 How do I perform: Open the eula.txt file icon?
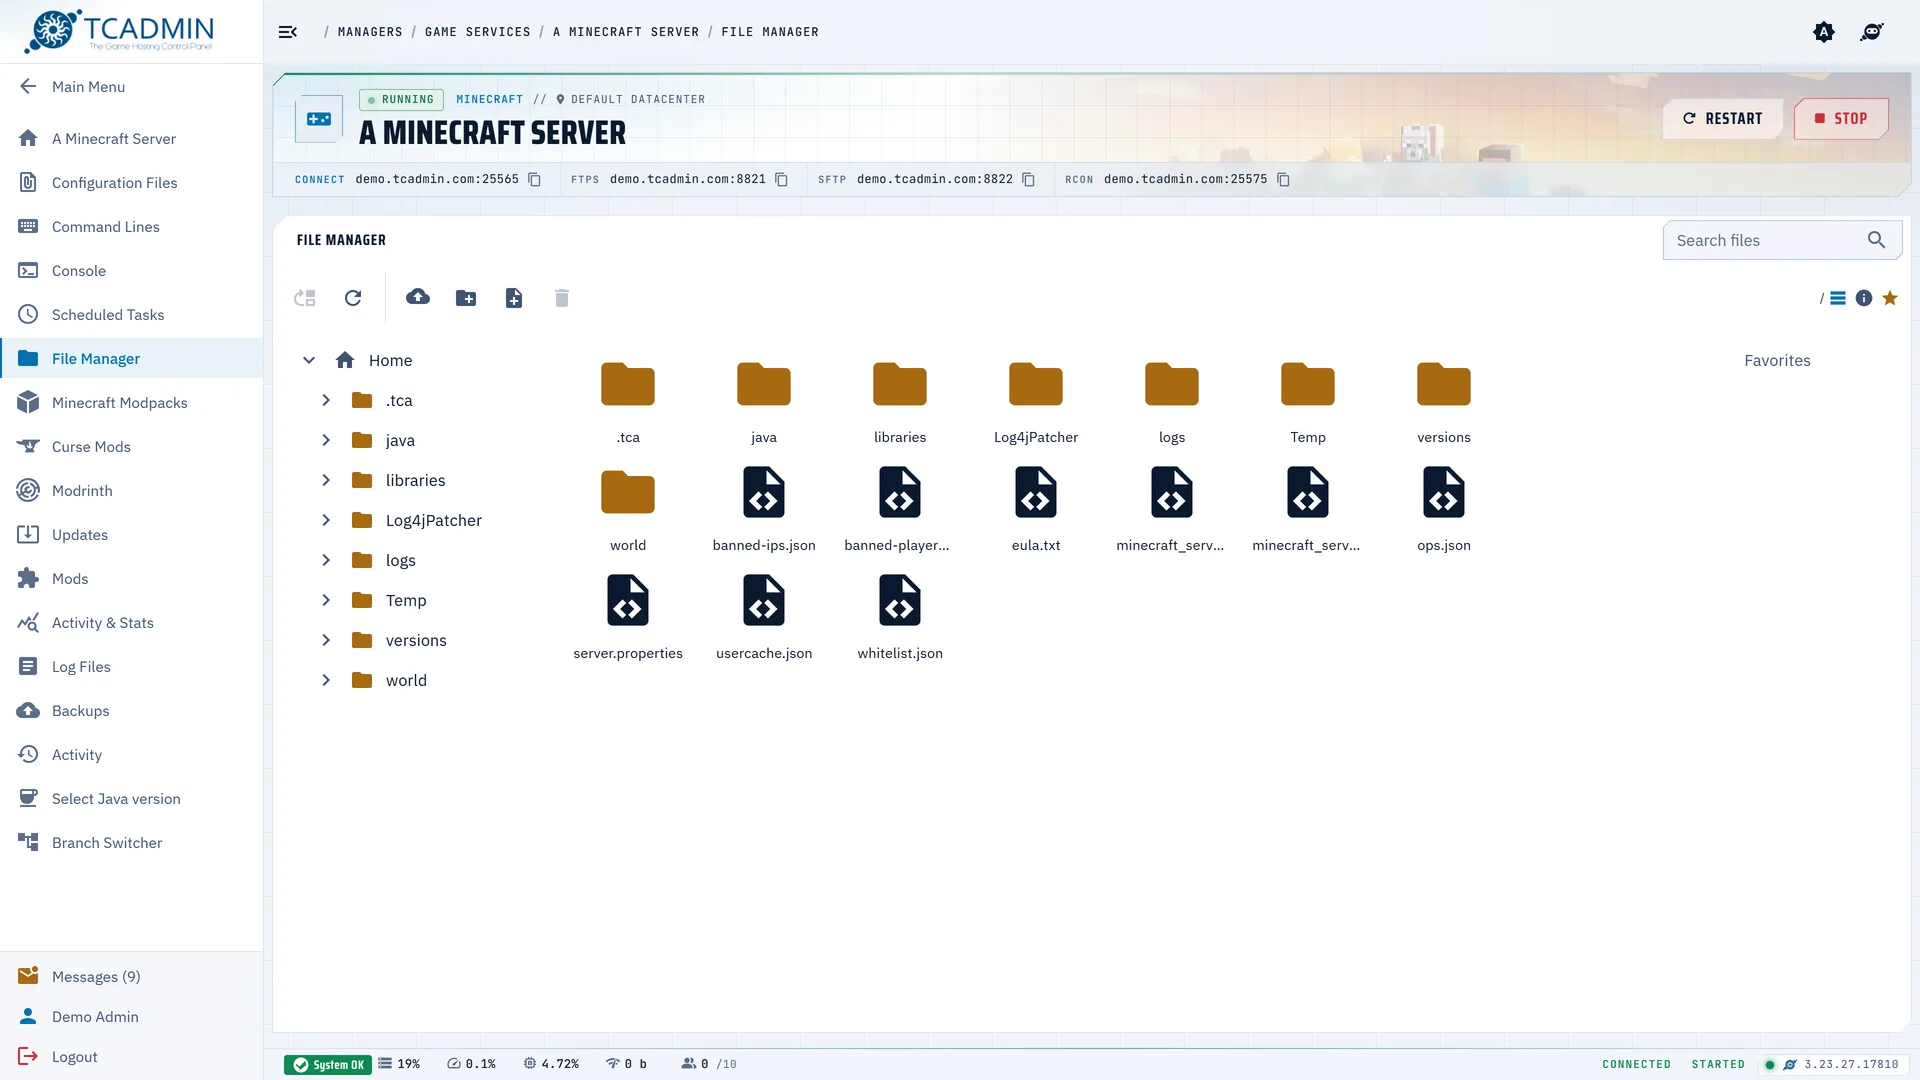1036,492
